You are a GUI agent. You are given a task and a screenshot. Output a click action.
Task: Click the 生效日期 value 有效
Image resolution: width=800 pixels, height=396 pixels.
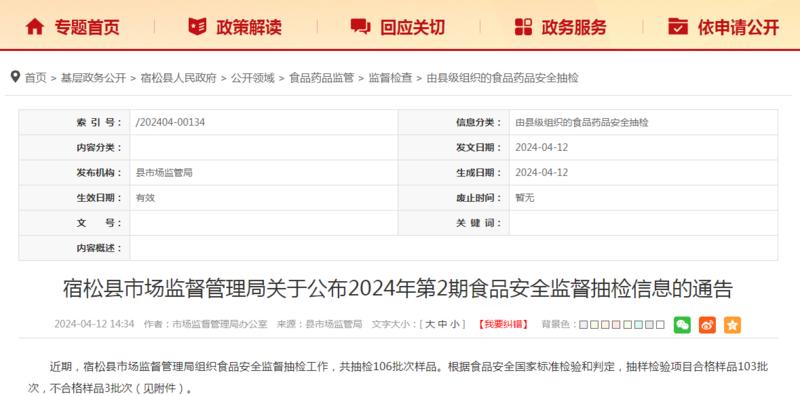point(145,197)
